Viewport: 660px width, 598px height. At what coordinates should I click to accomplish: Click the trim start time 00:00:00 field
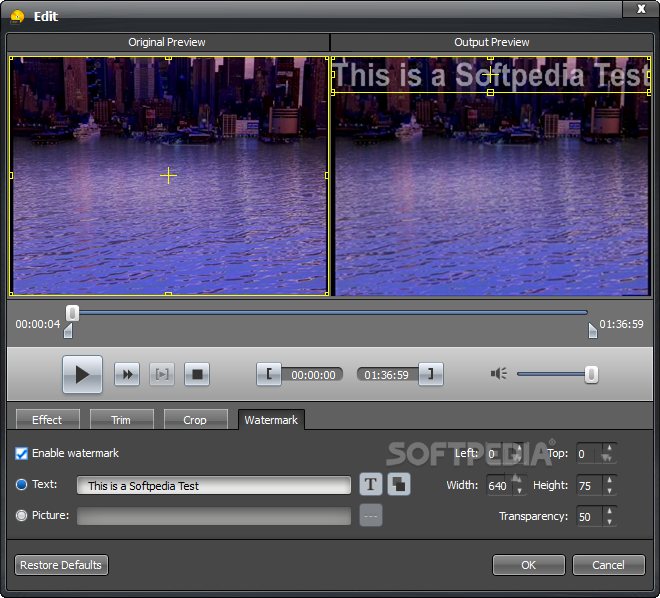click(x=313, y=375)
